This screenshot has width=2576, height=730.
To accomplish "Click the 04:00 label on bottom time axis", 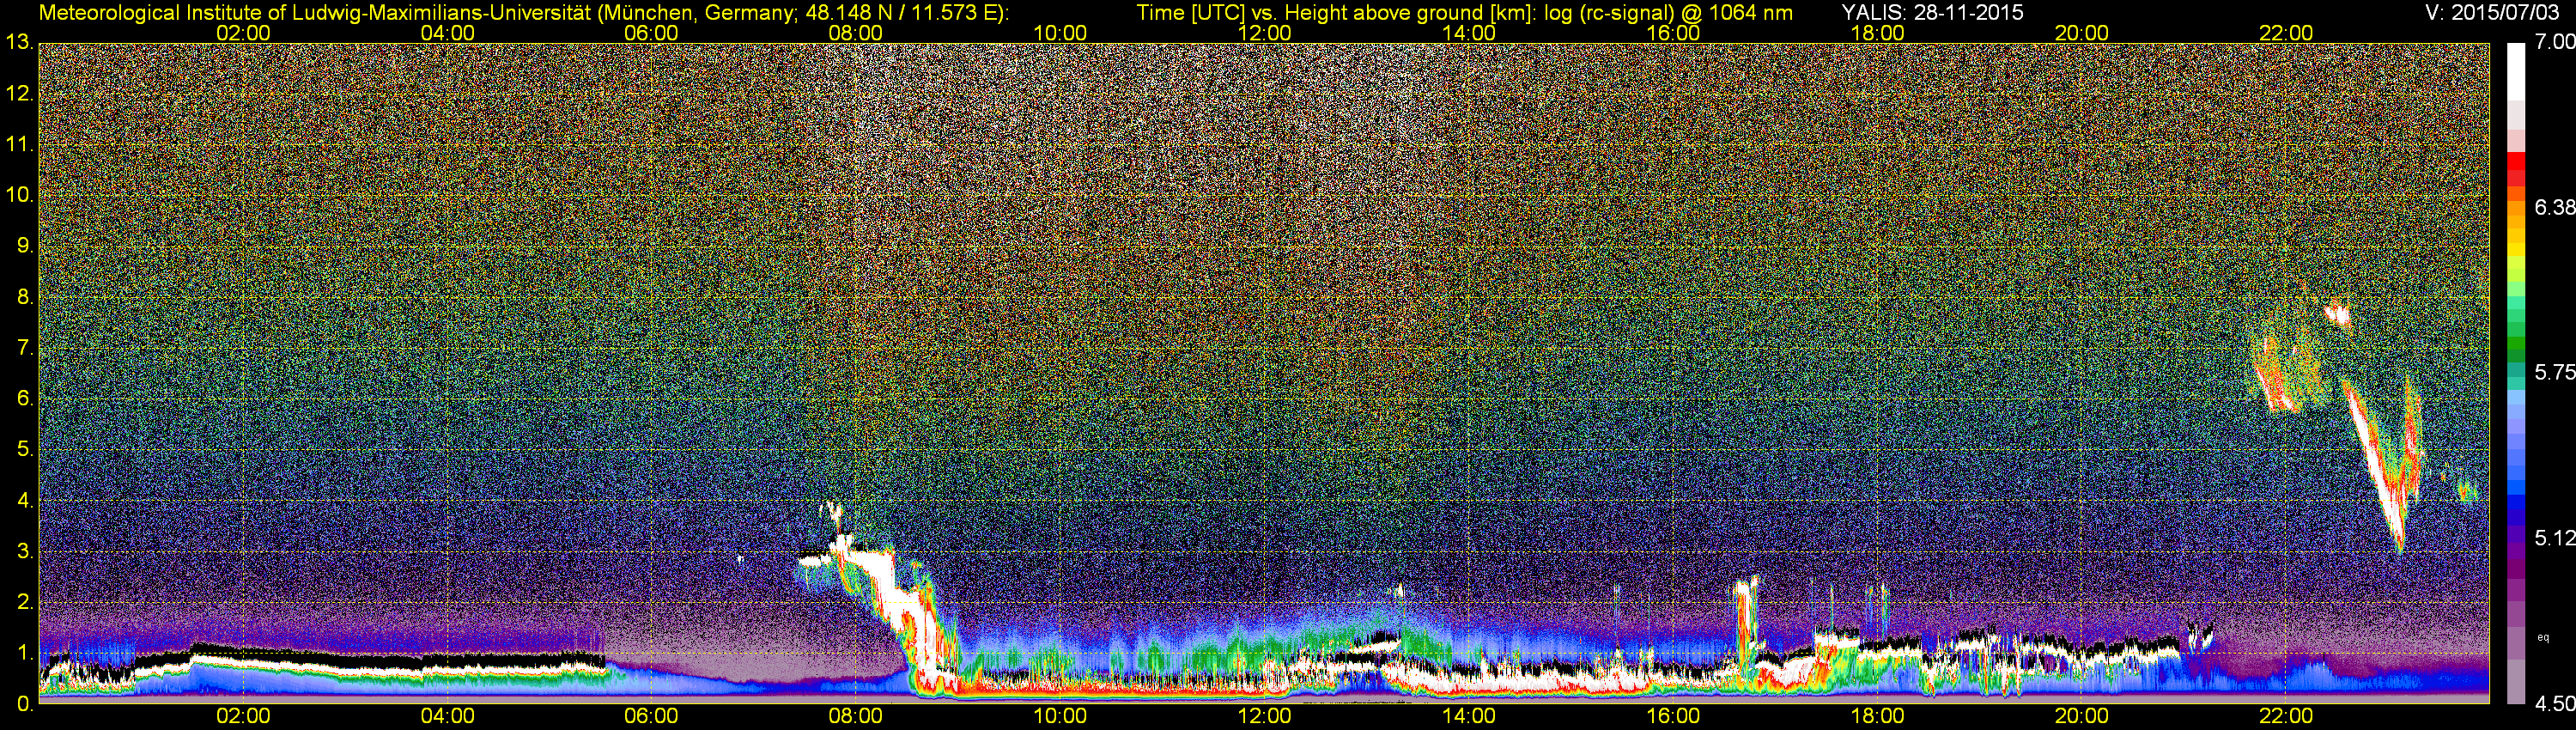I will coord(447,717).
